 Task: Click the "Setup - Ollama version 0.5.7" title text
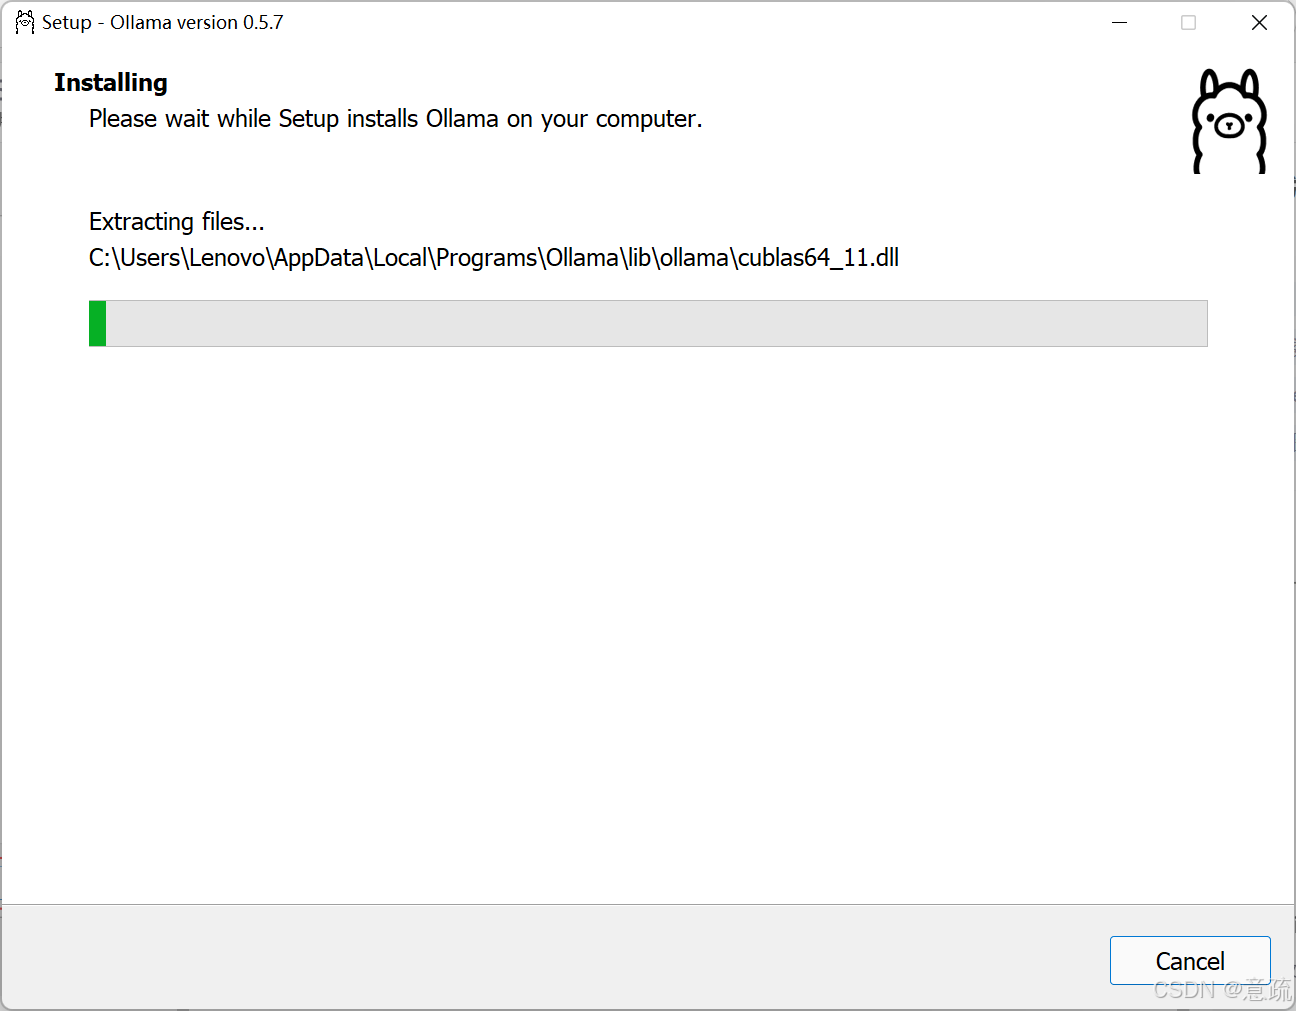click(x=162, y=22)
